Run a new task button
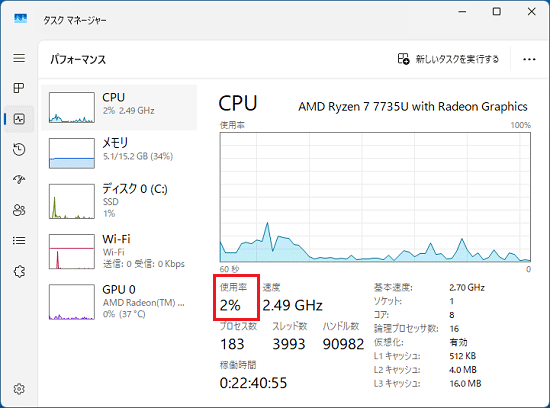This screenshot has height=408, width=550. (448, 59)
